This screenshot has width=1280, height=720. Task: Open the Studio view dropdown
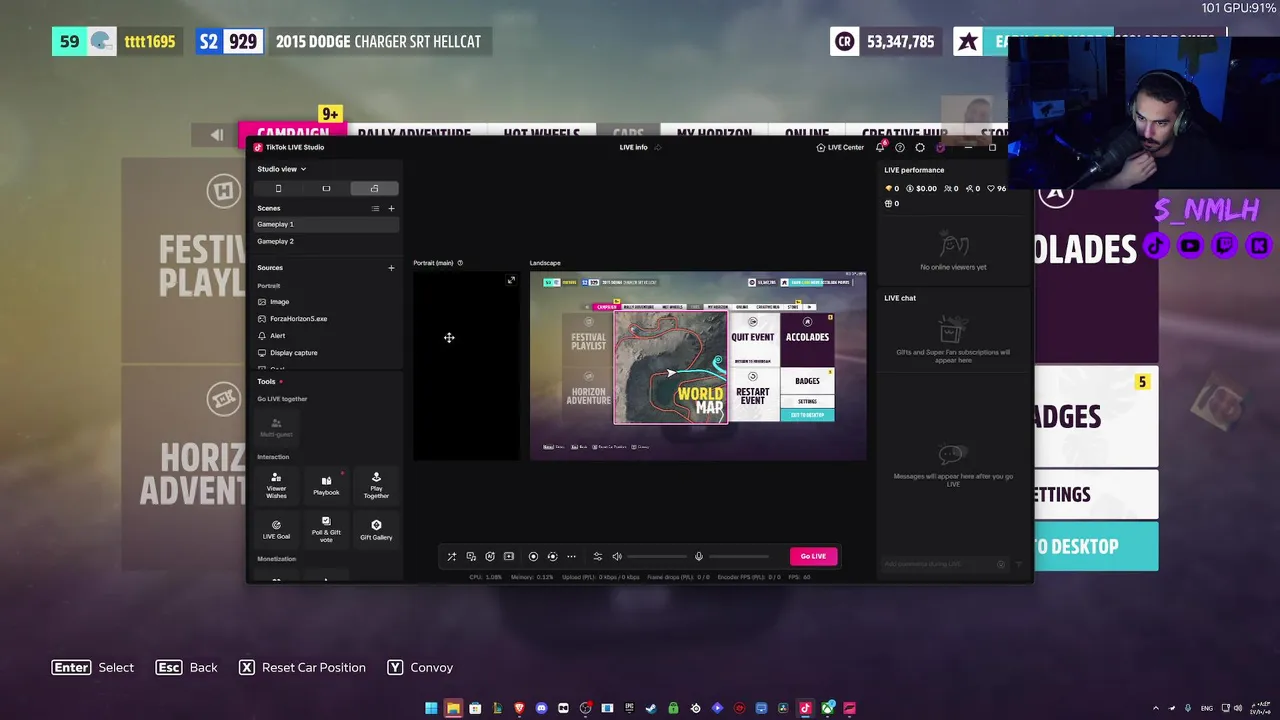point(281,169)
